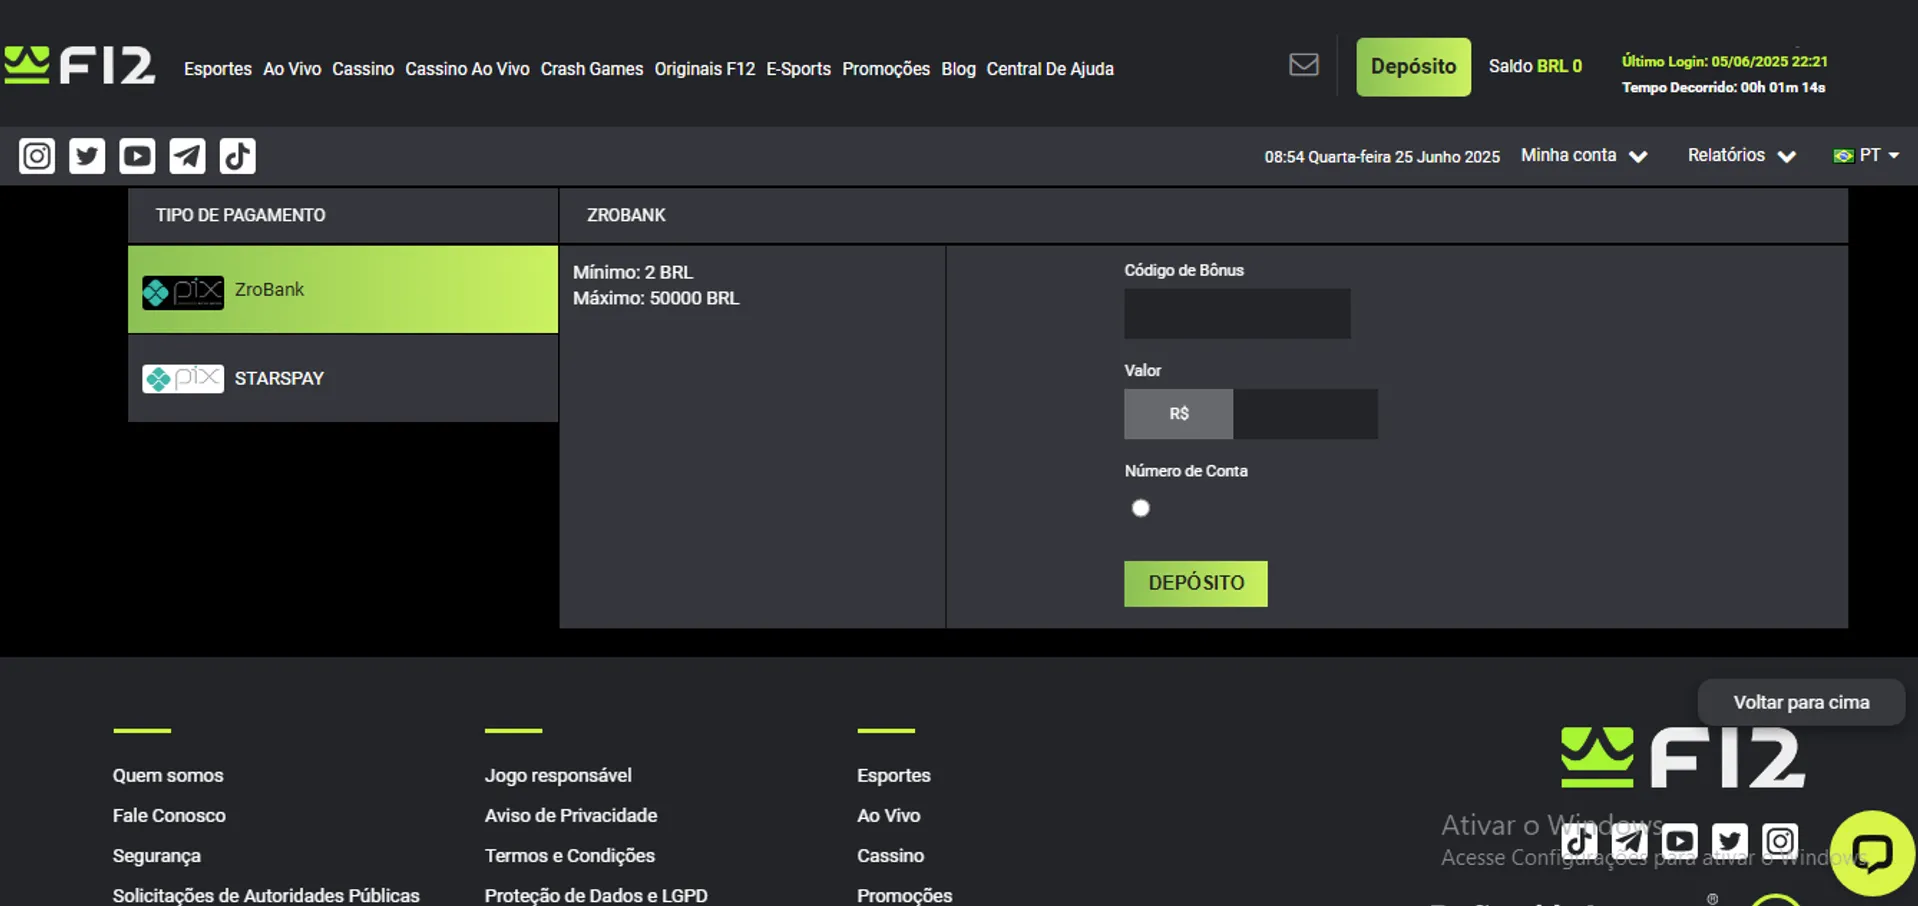Open Solicitações de Autoridades Públicas link
Image resolution: width=1918 pixels, height=906 pixels.
click(266, 896)
